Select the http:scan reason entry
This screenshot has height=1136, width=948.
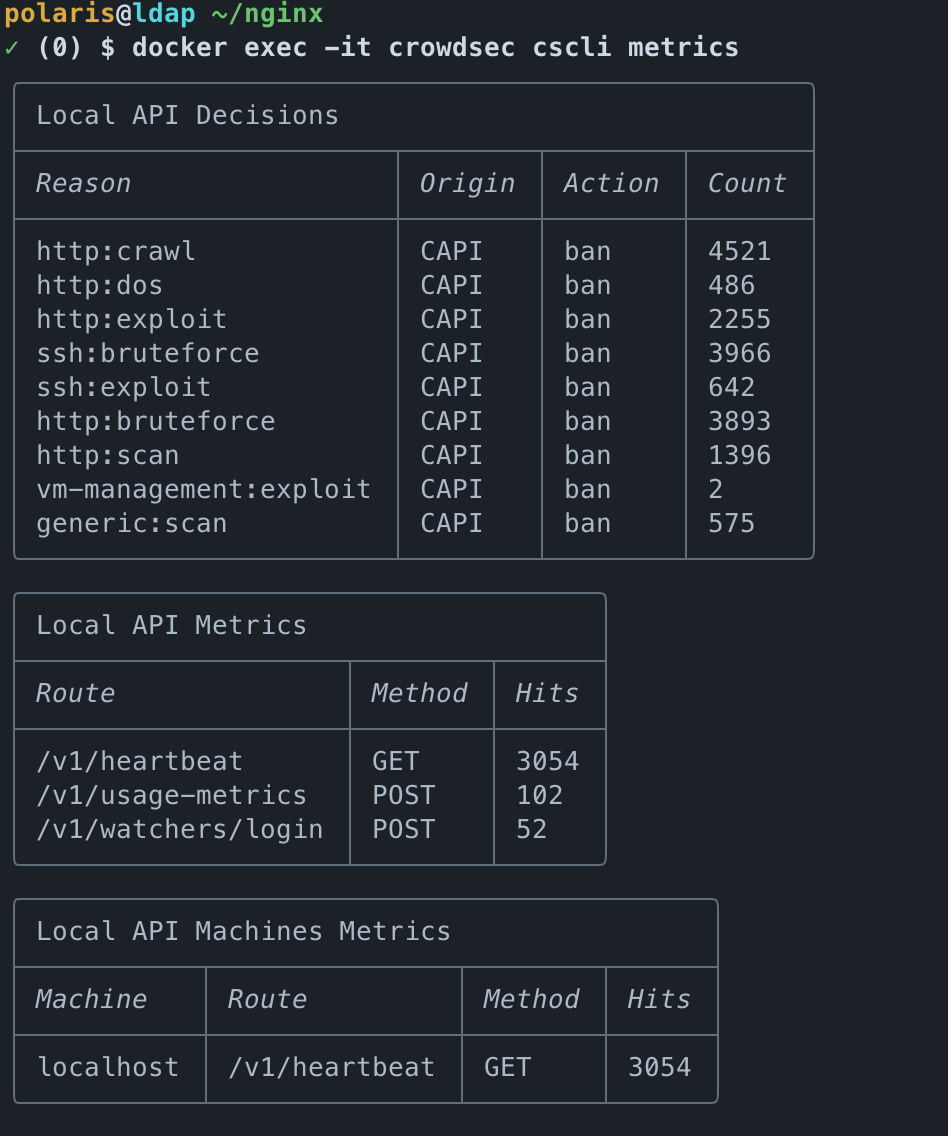click(x=107, y=456)
